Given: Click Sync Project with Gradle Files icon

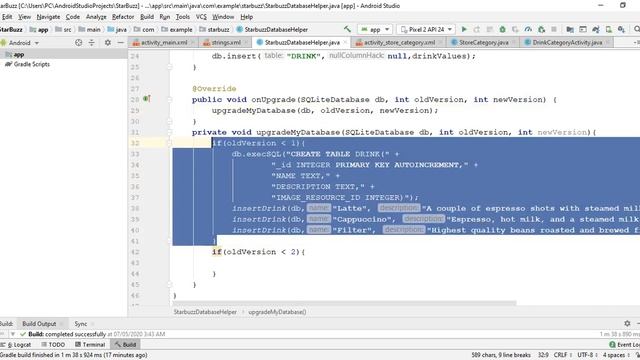Looking at the screenshot, I should point(596,29).
